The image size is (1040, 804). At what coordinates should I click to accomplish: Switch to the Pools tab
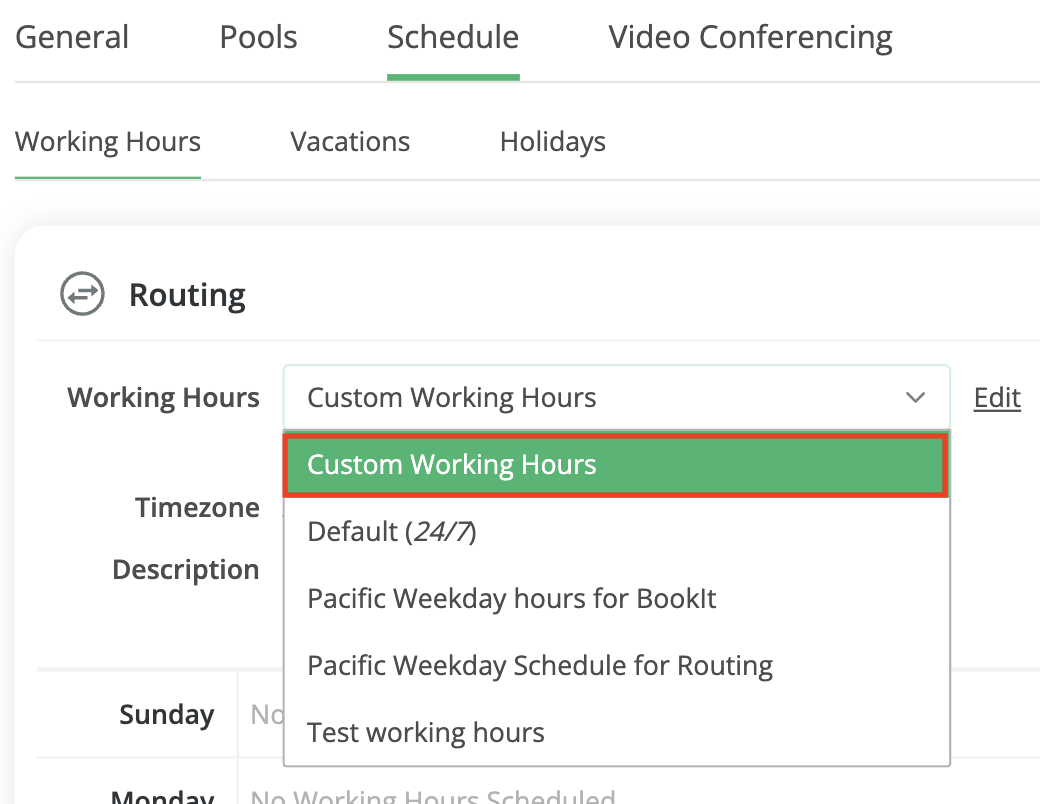coord(258,38)
